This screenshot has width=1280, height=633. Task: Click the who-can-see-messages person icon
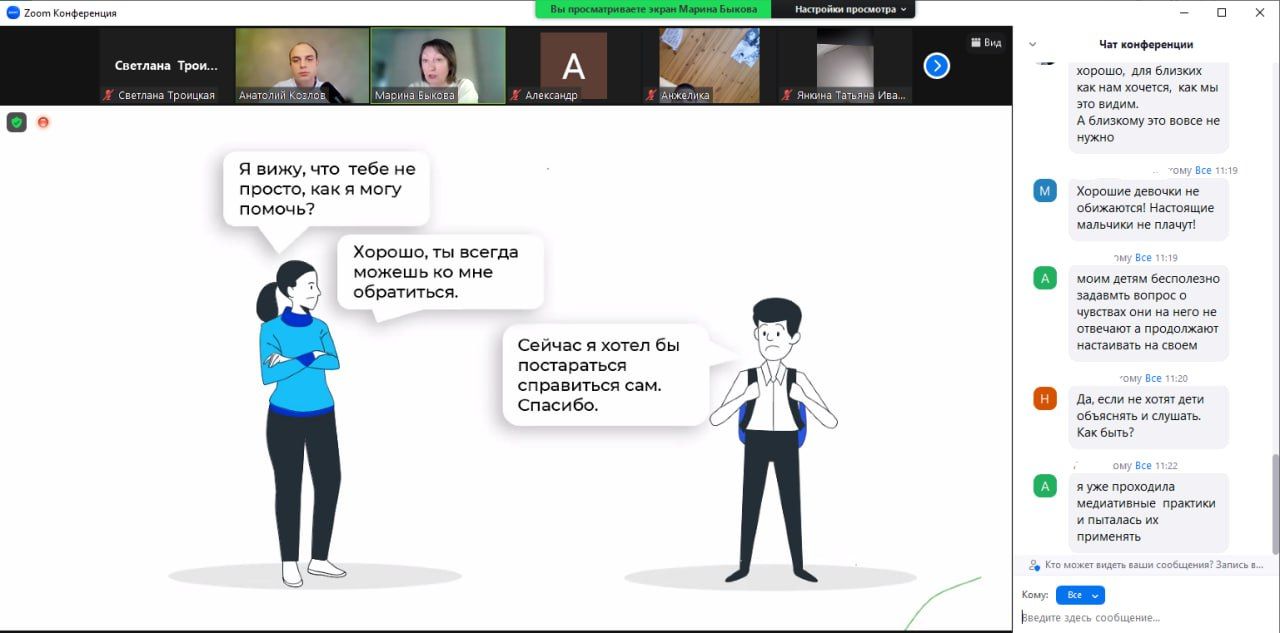pyautogui.click(x=1034, y=565)
